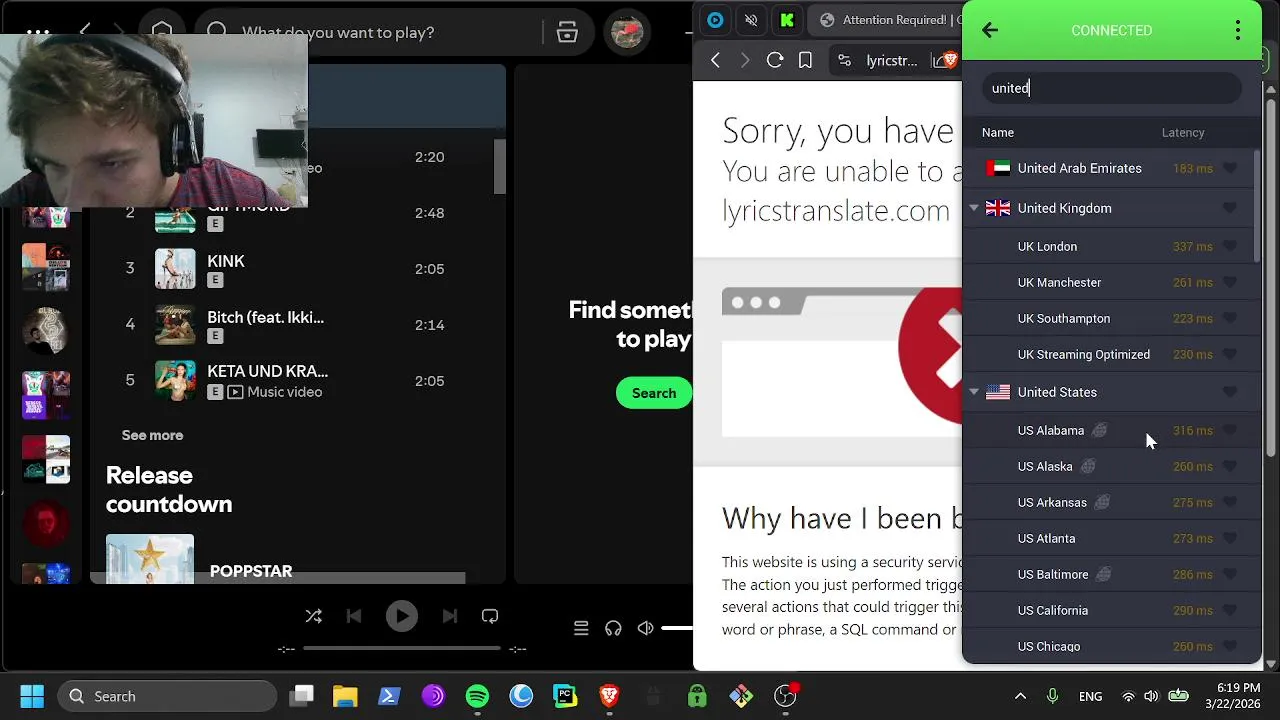Favorite United Arab Emirates with its heart
Image resolution: width=1280 pixels, height=720 pixels.
(1230, 168)
